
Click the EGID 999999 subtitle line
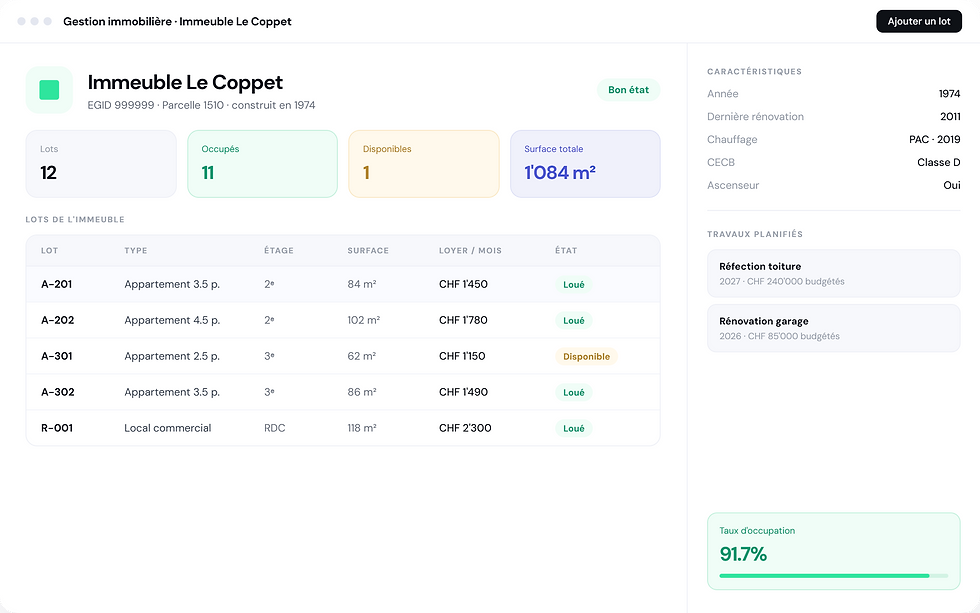tap(201, 106)
